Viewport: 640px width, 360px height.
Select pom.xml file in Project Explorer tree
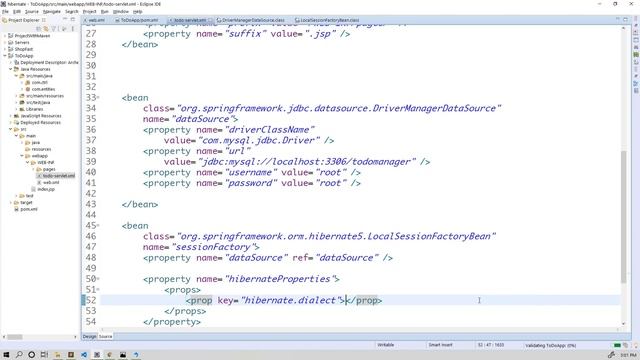click(x=26, y=209)
